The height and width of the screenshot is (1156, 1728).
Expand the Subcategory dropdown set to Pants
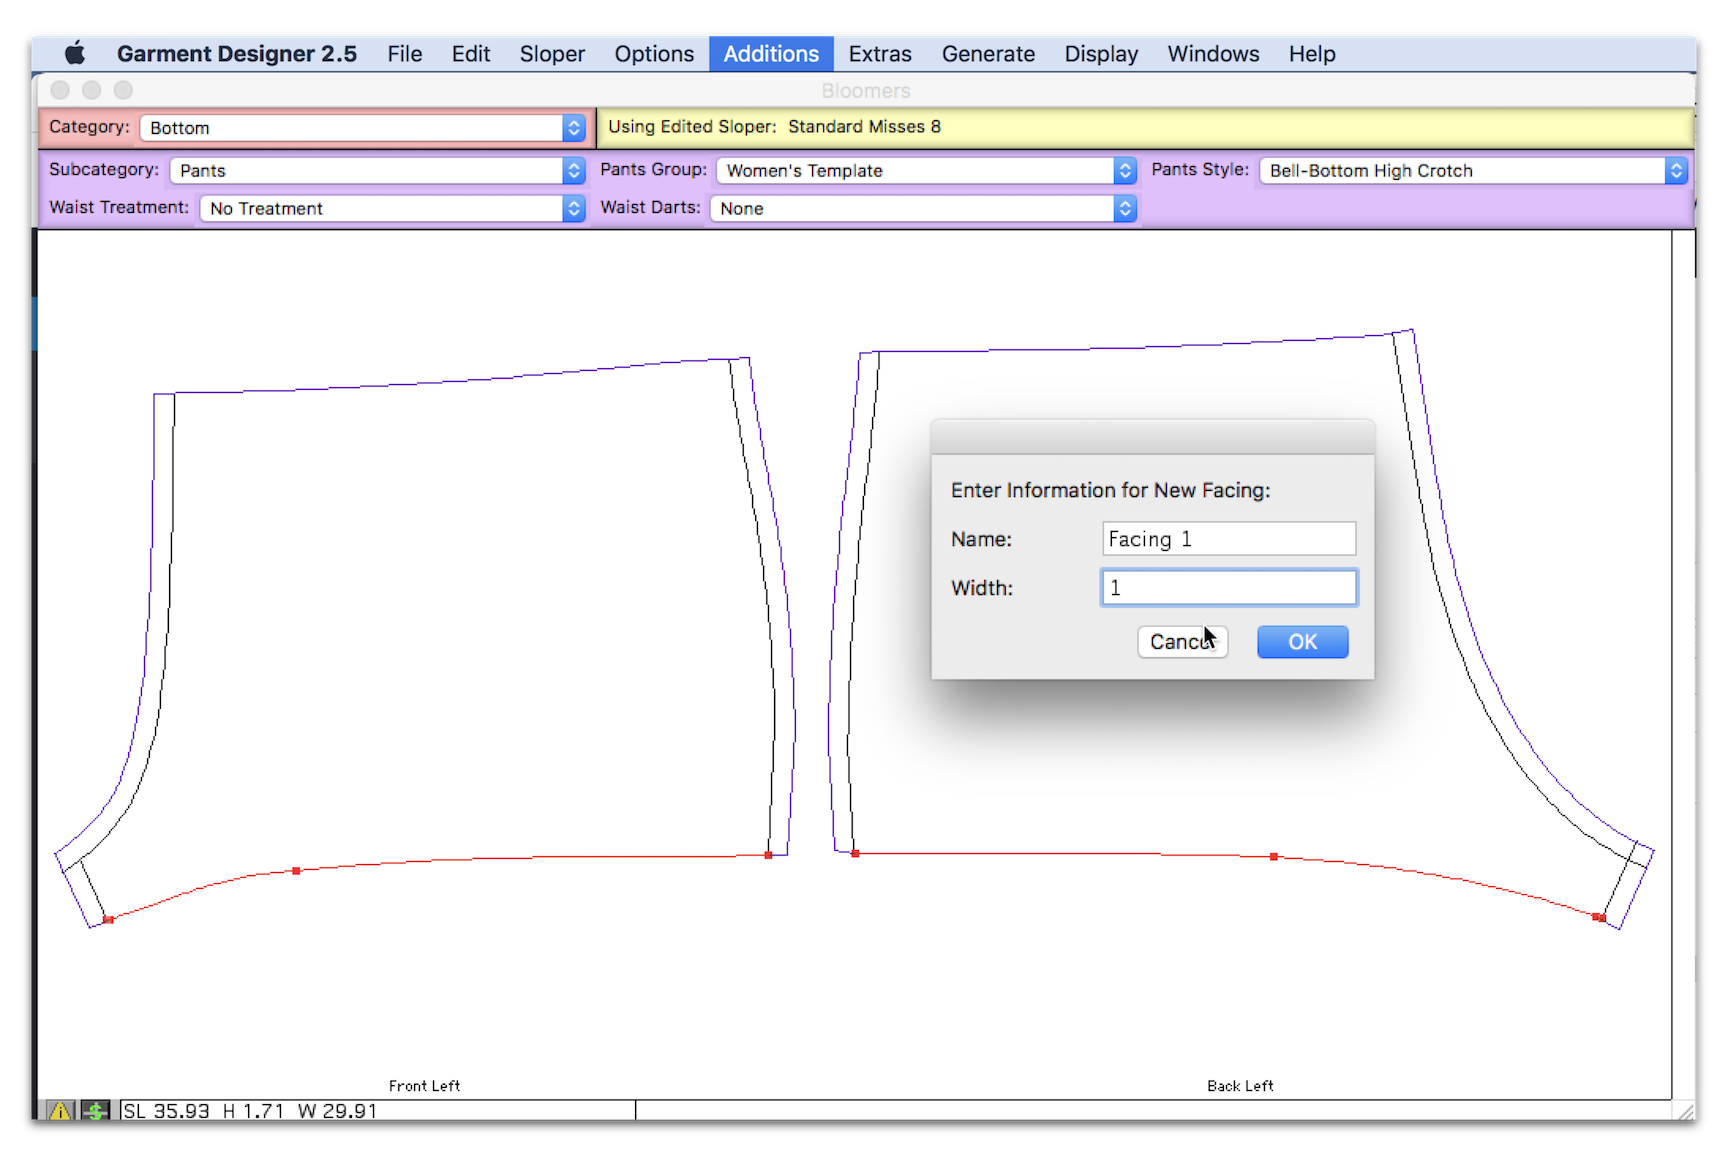[x=377, y=171]
